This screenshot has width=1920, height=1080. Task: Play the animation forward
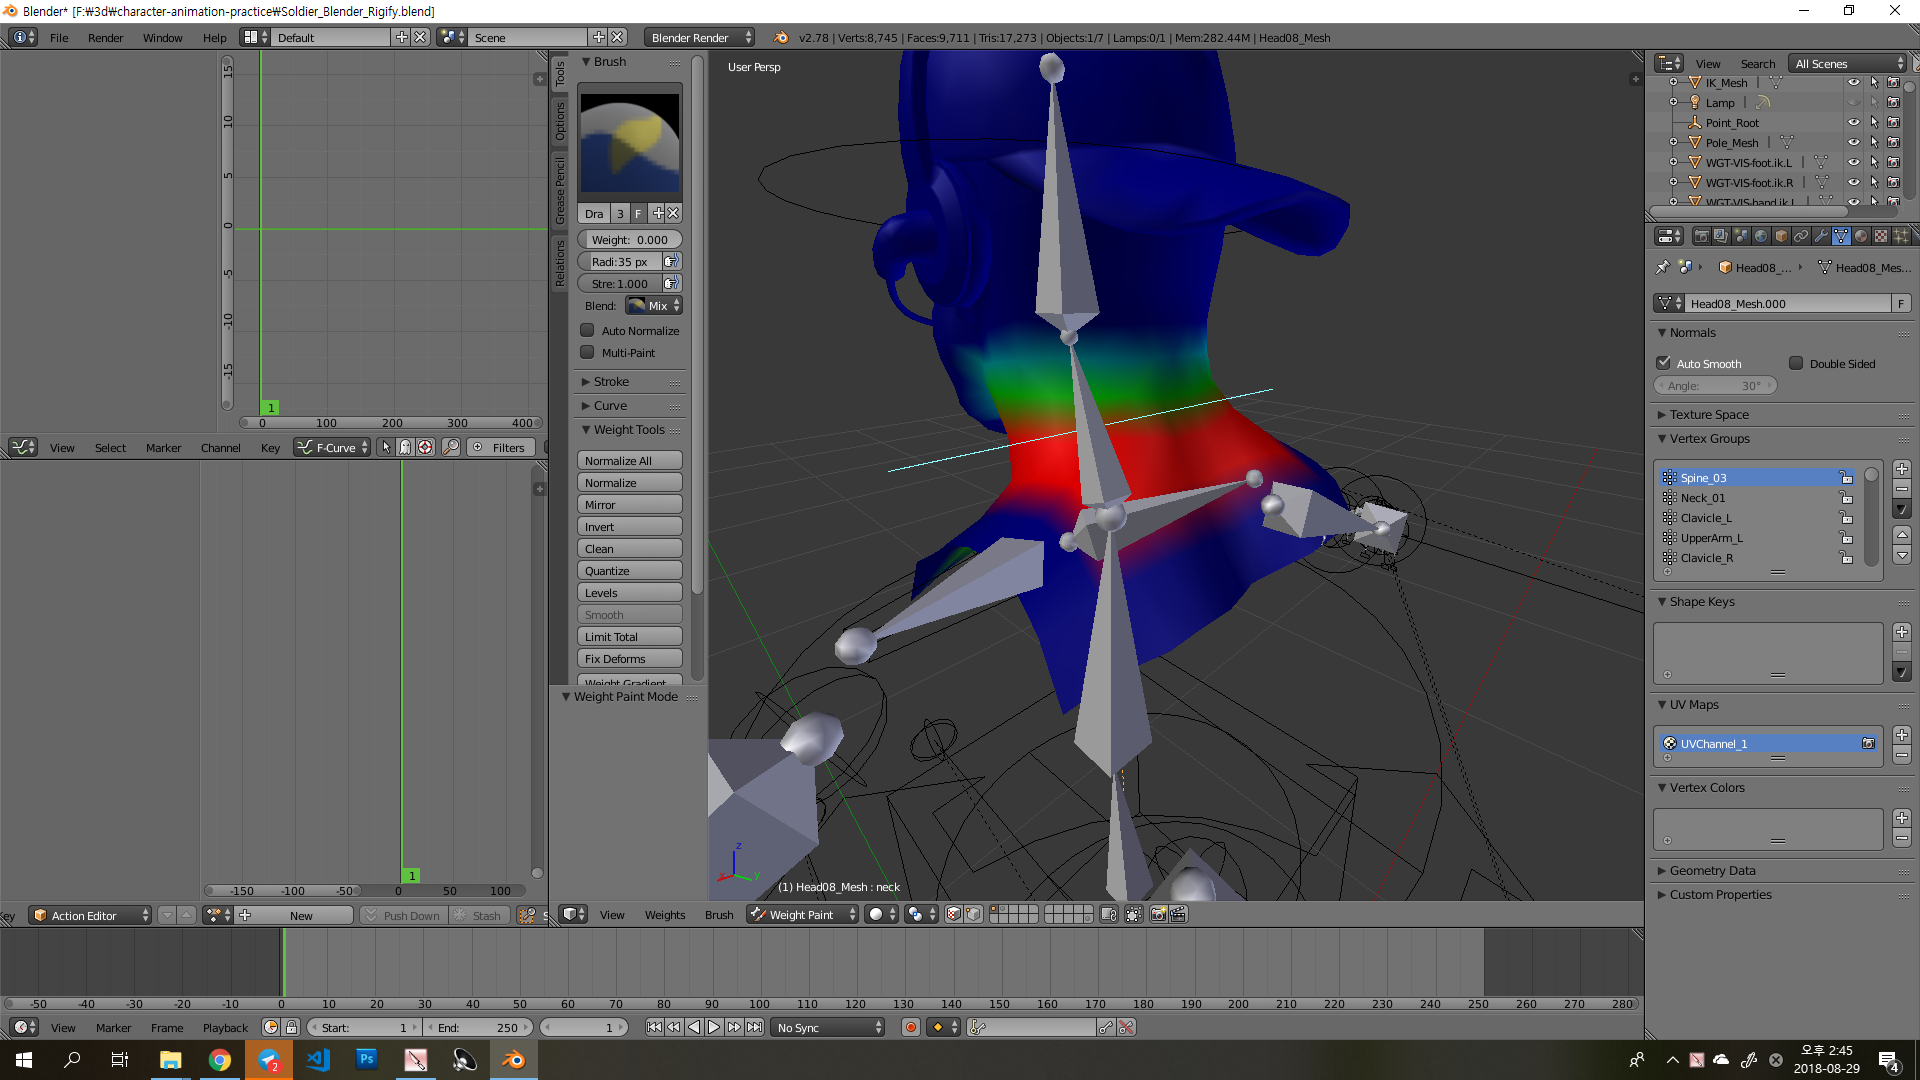(714, 1027)
